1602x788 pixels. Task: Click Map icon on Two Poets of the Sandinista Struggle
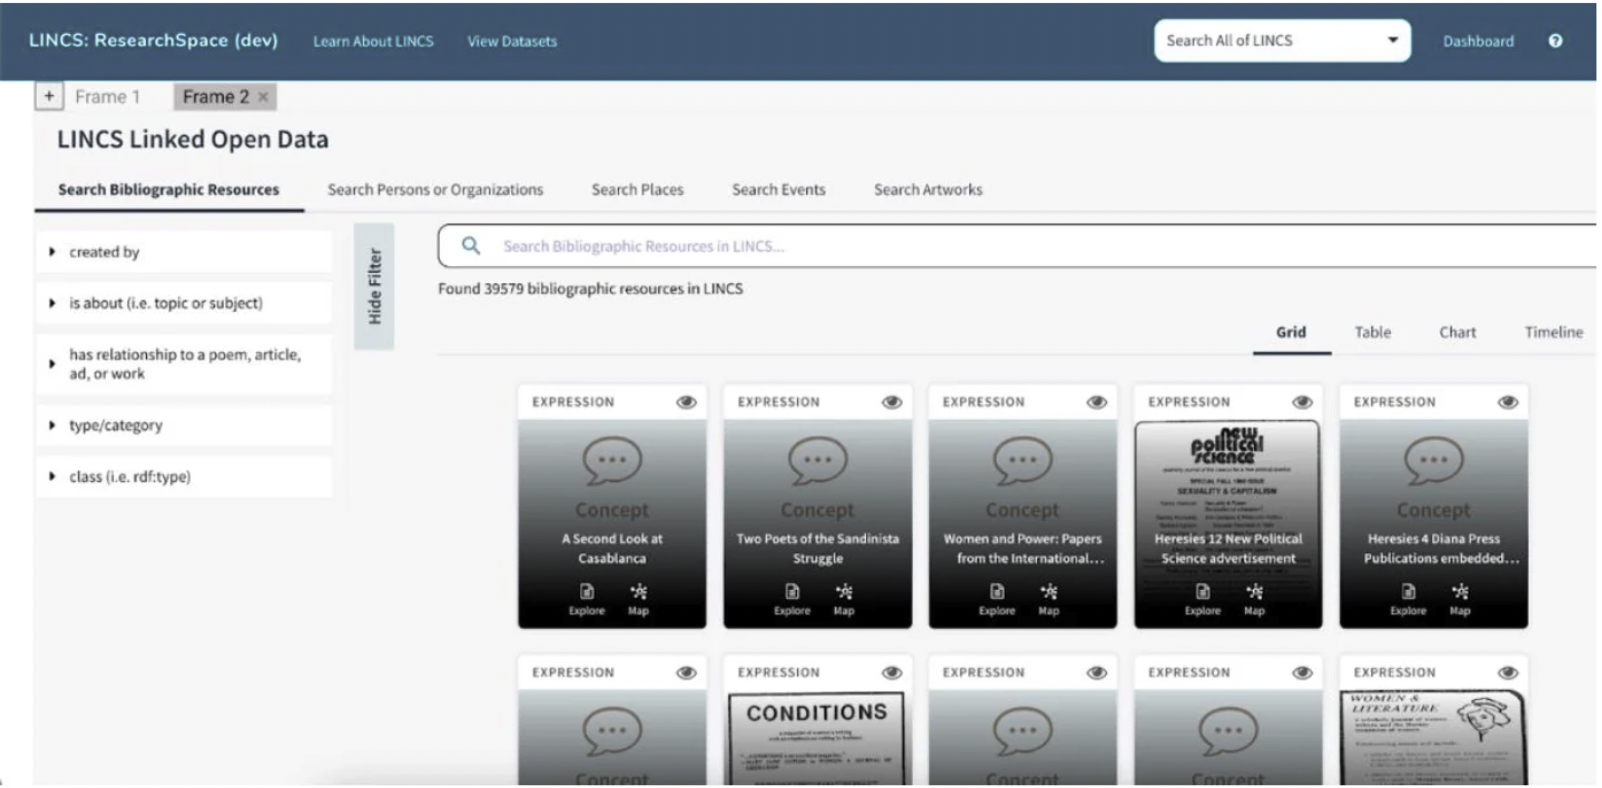844,592
